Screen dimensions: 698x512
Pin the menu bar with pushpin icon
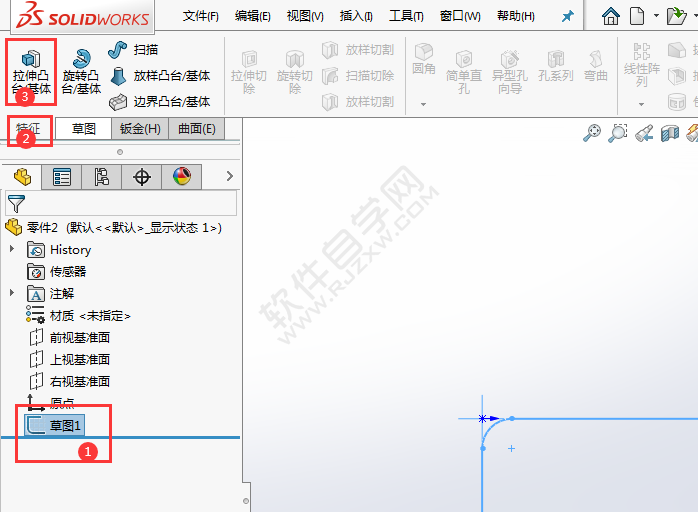click(568, 17)
